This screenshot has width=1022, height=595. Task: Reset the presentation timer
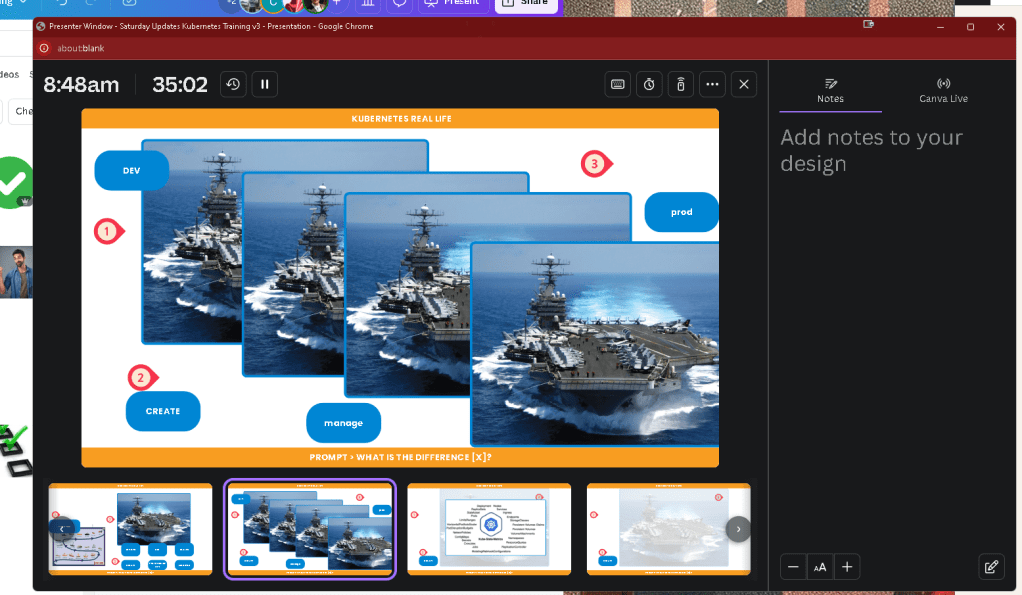point(233,84)
